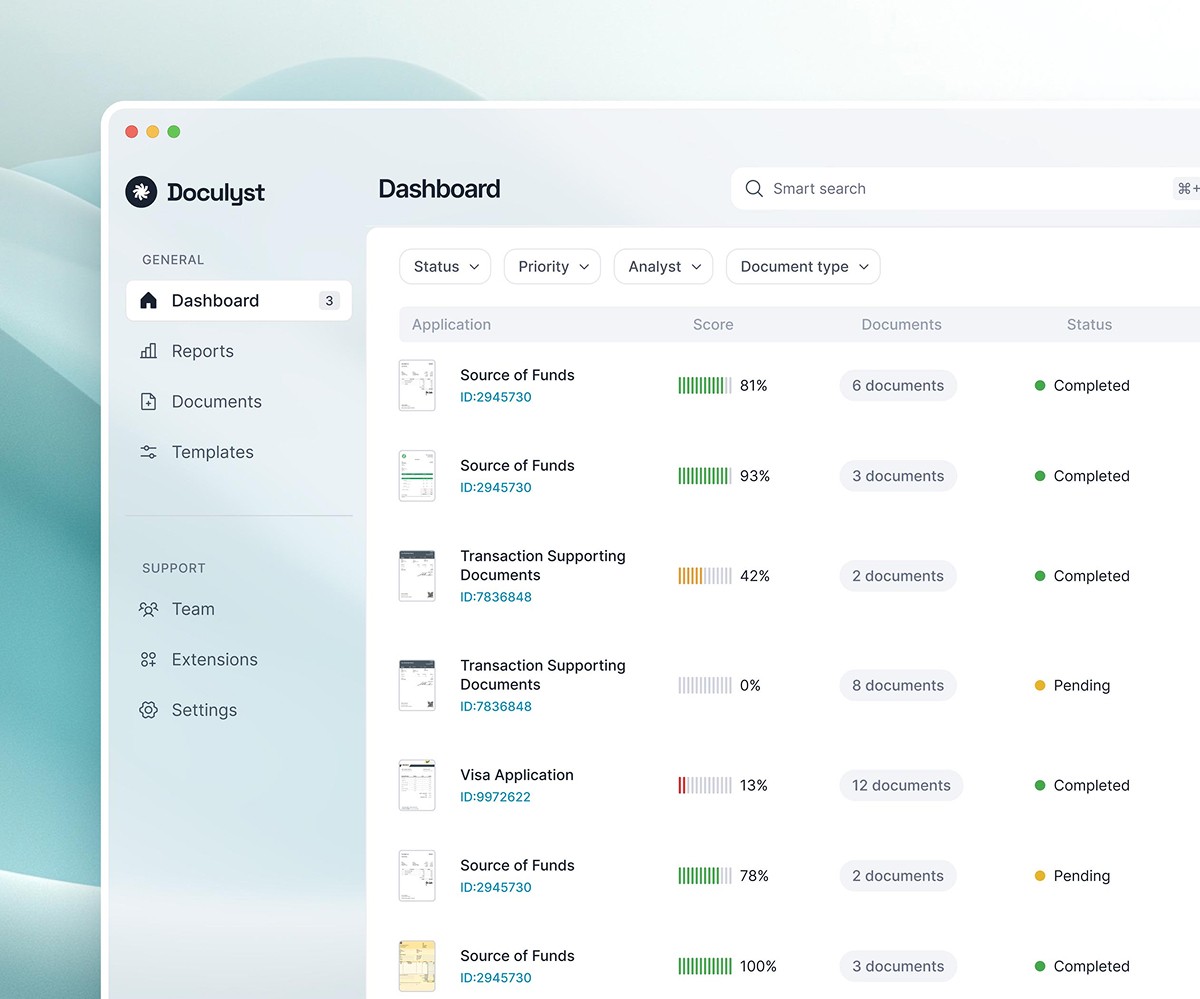
Task: Open ID:7836848 link in the 0% row
Action: click(x=496, y=706)
